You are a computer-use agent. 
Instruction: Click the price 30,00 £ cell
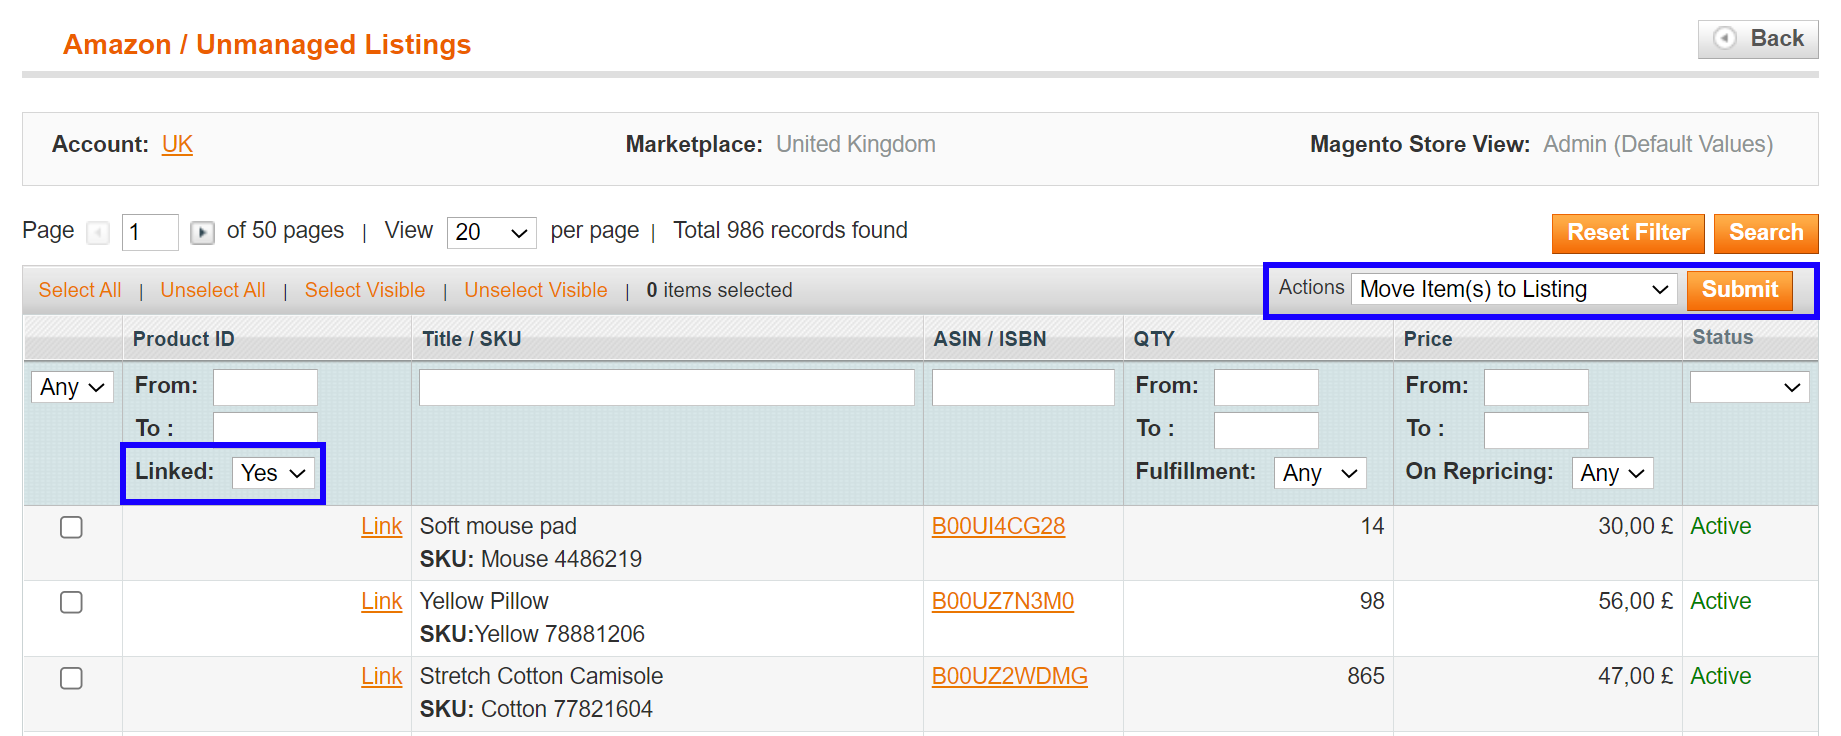[1635, 526]
